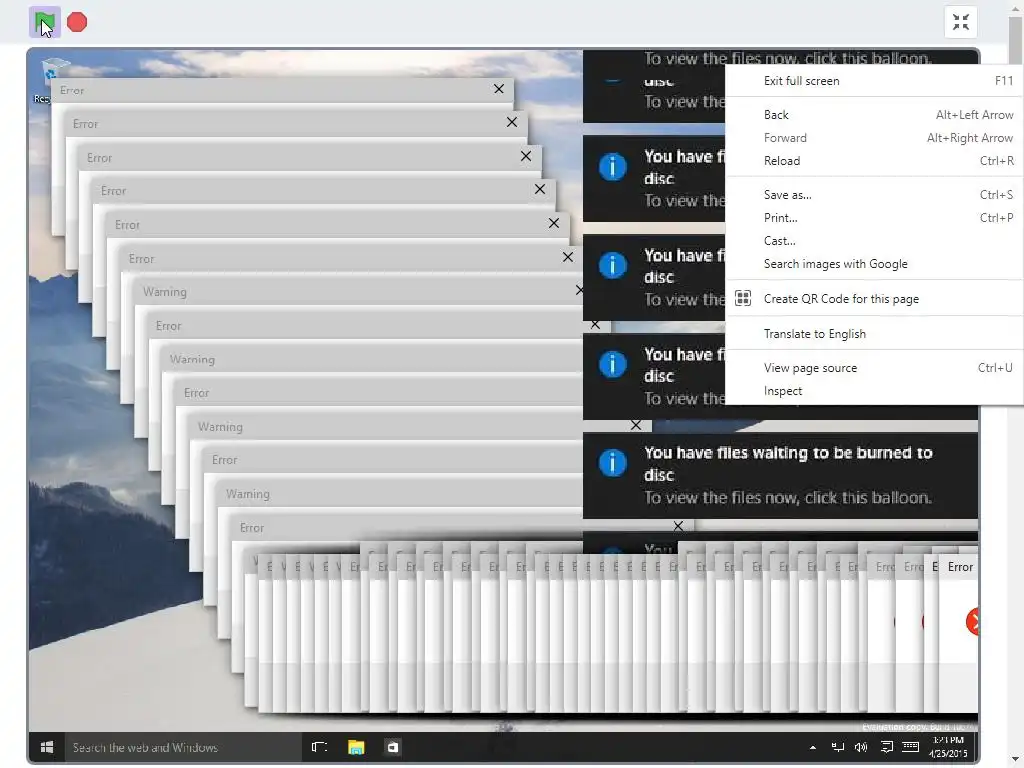Click the touch keyboard icon in tray

pyautogui.click(x=910, y=746)
